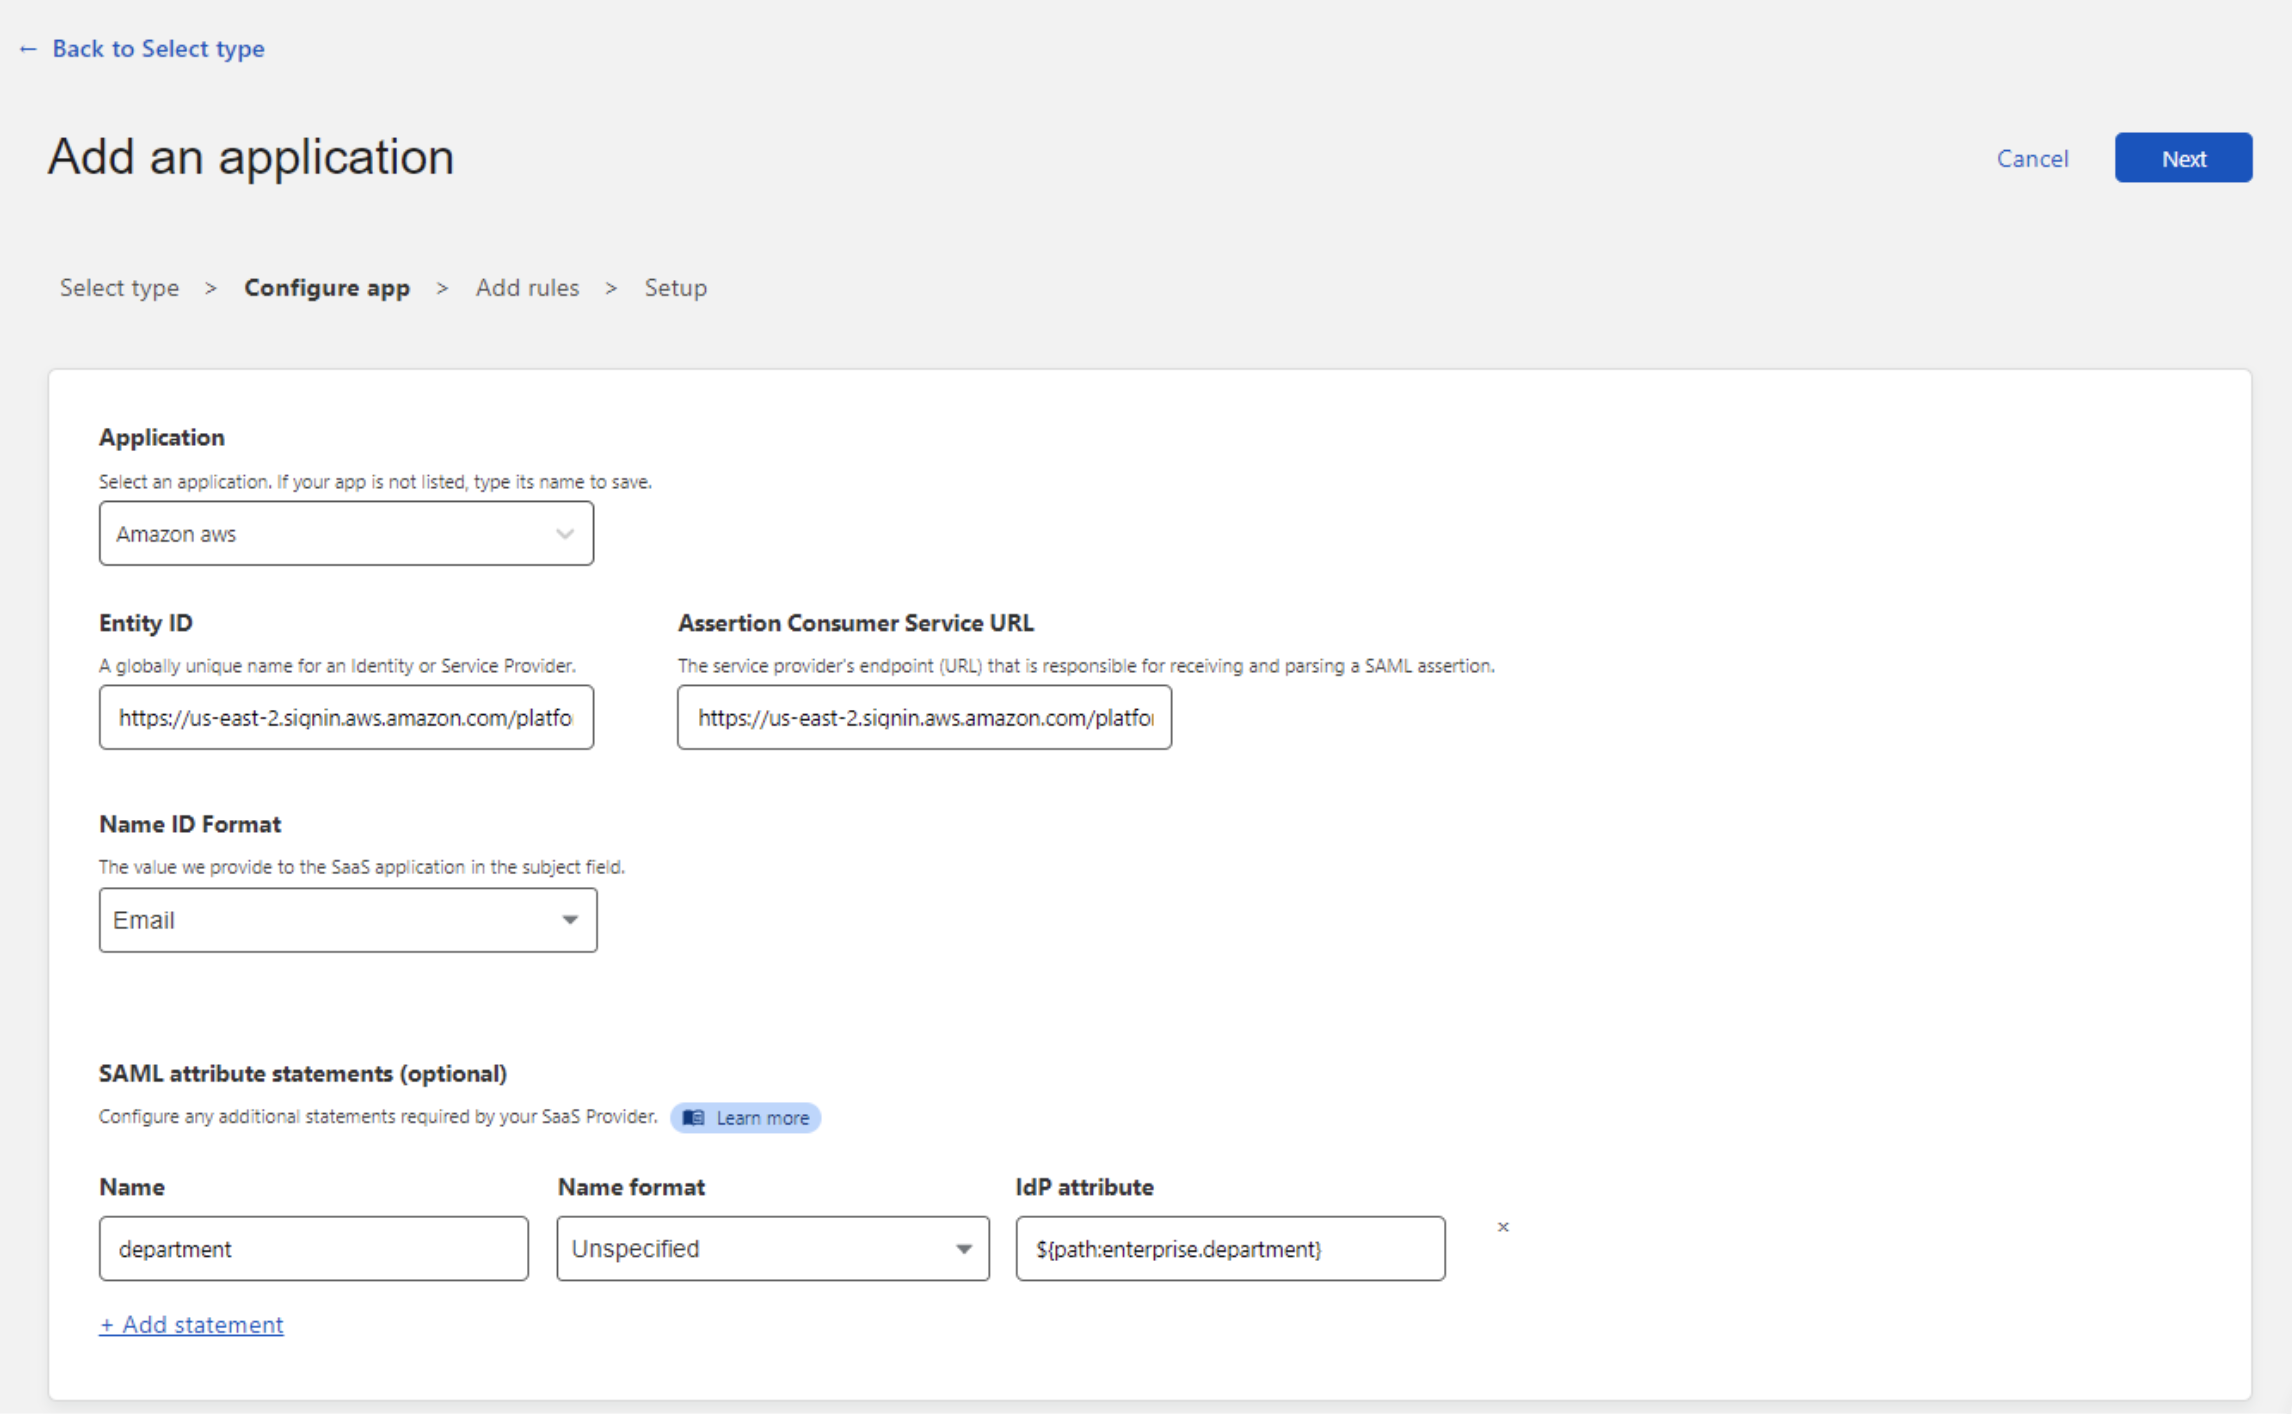Click the IdP attribute path field
This screenshot has width=2292, height=1414.
click(1229, 1249)
